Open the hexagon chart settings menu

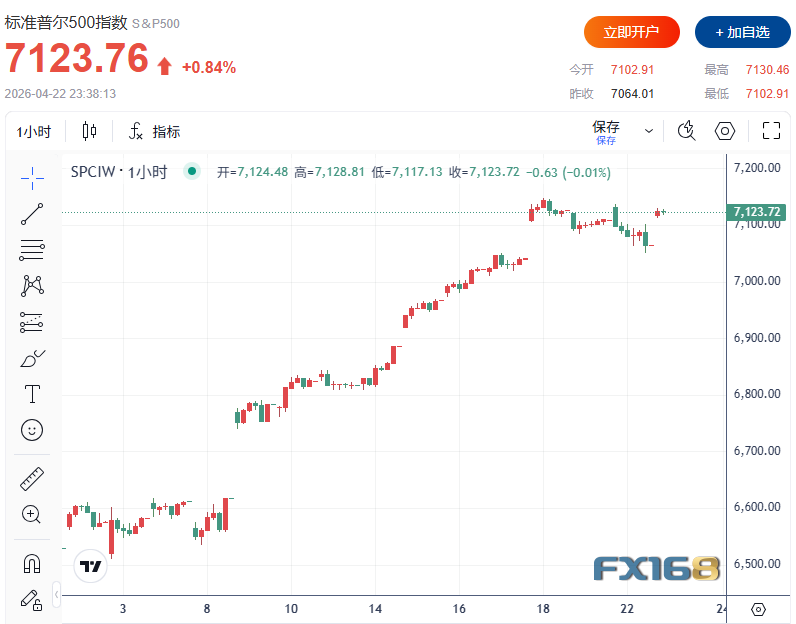click(725, 131)
